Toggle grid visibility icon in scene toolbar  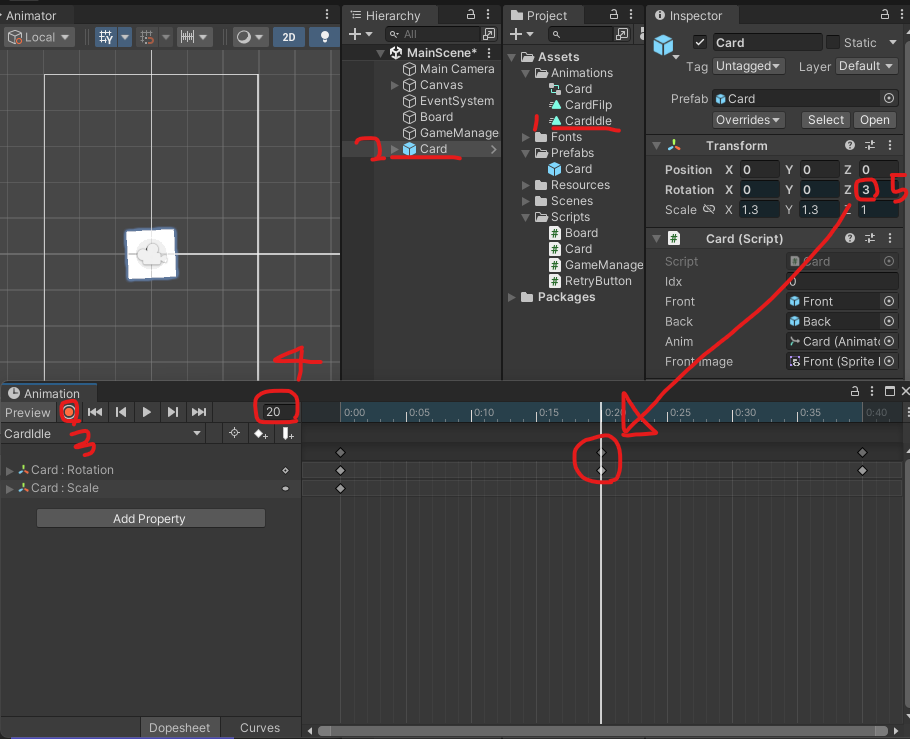tap(106, 37)
